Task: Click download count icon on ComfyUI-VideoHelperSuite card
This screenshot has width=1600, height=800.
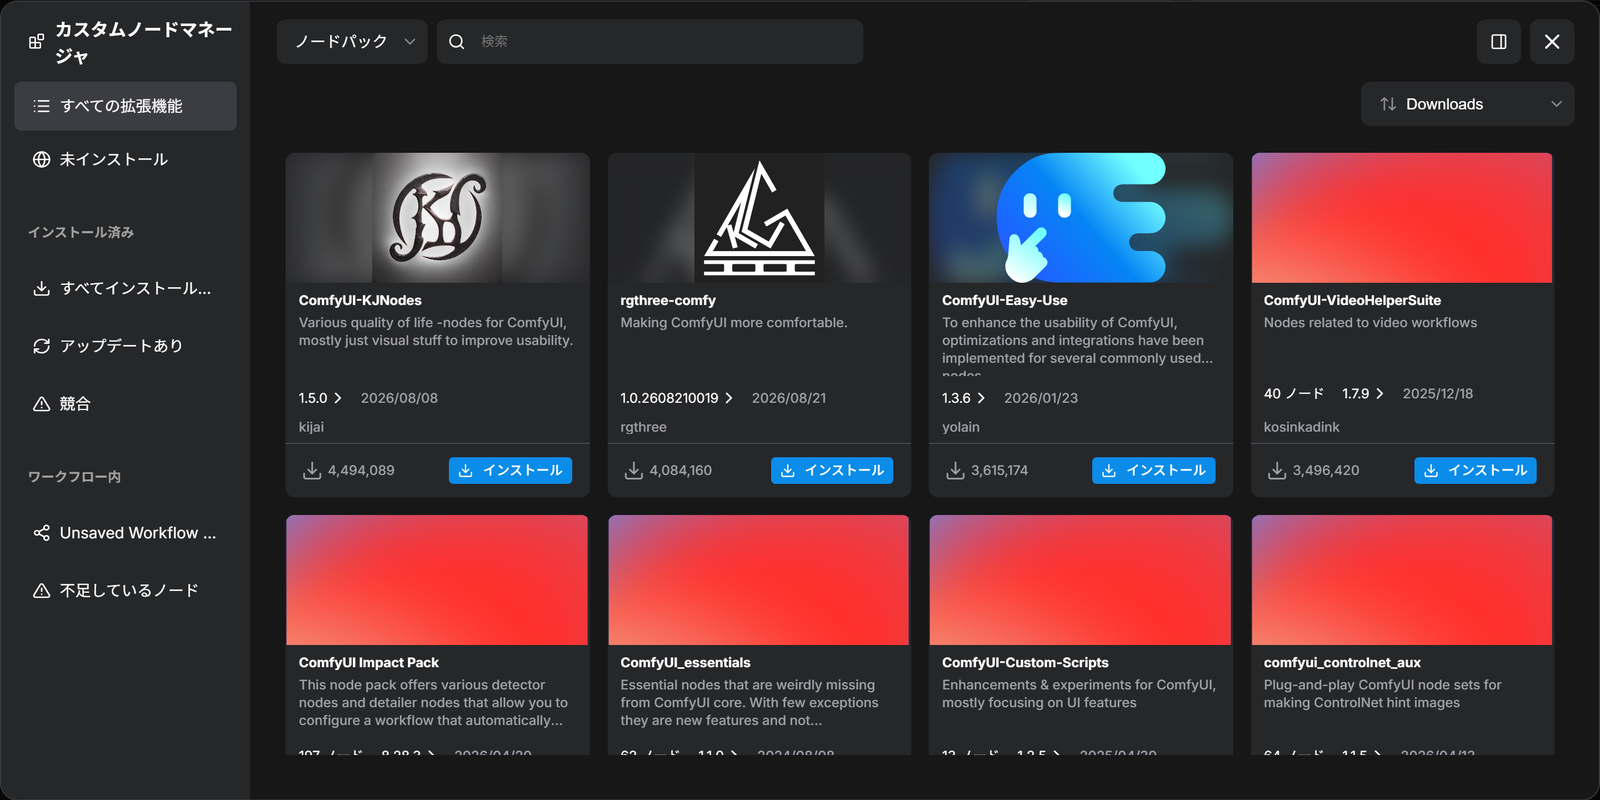Action: point(1277,470)
